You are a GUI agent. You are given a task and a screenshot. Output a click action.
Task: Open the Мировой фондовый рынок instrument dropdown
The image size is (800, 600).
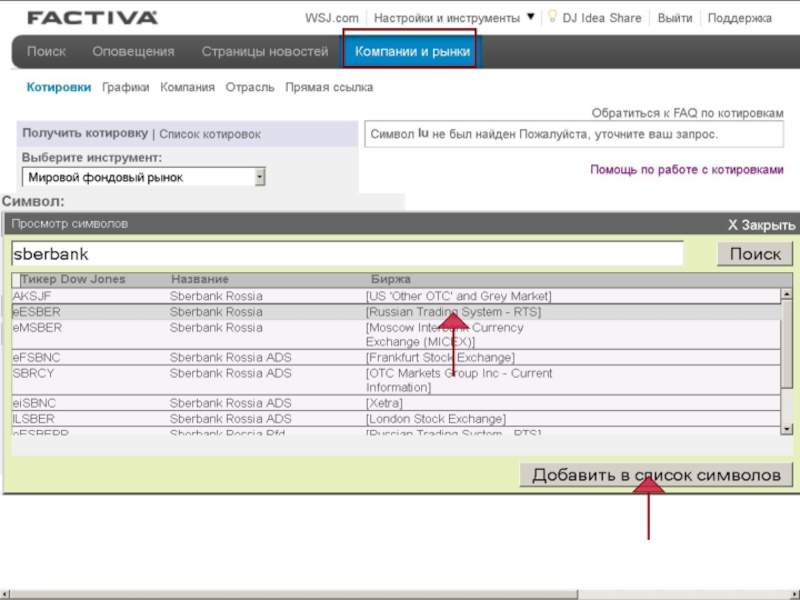pos(260,177)
